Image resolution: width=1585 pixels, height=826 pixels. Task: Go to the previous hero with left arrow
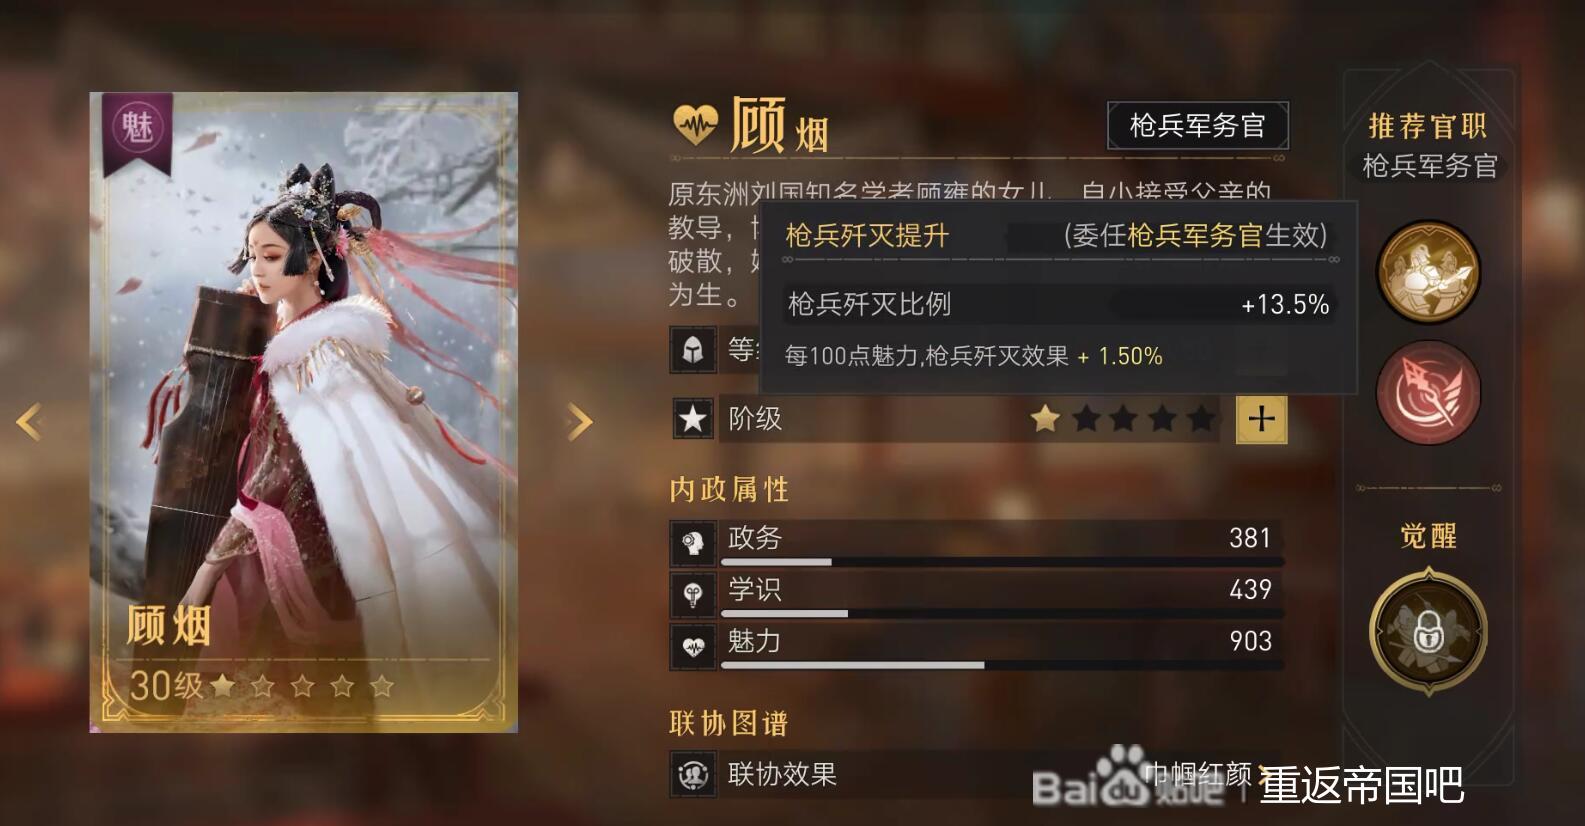(29, 421)
